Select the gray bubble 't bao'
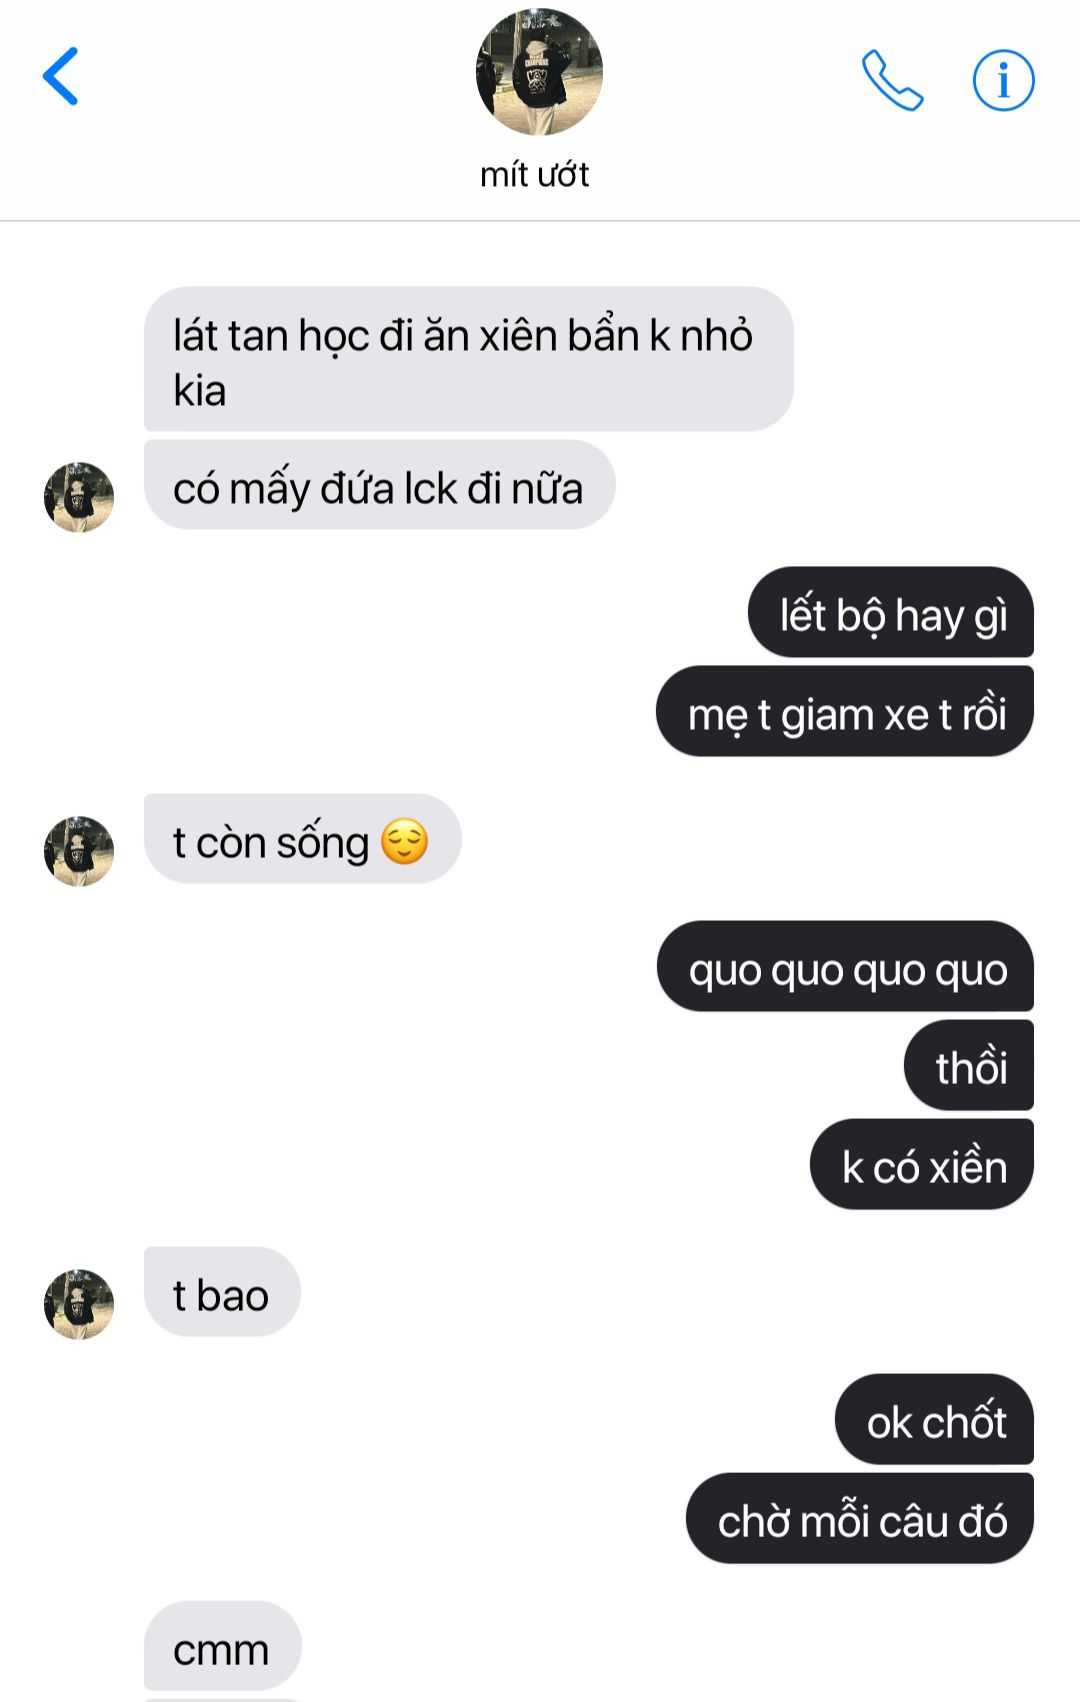This screenshot has width=1080, height=1702. (x=222, y=1292)
